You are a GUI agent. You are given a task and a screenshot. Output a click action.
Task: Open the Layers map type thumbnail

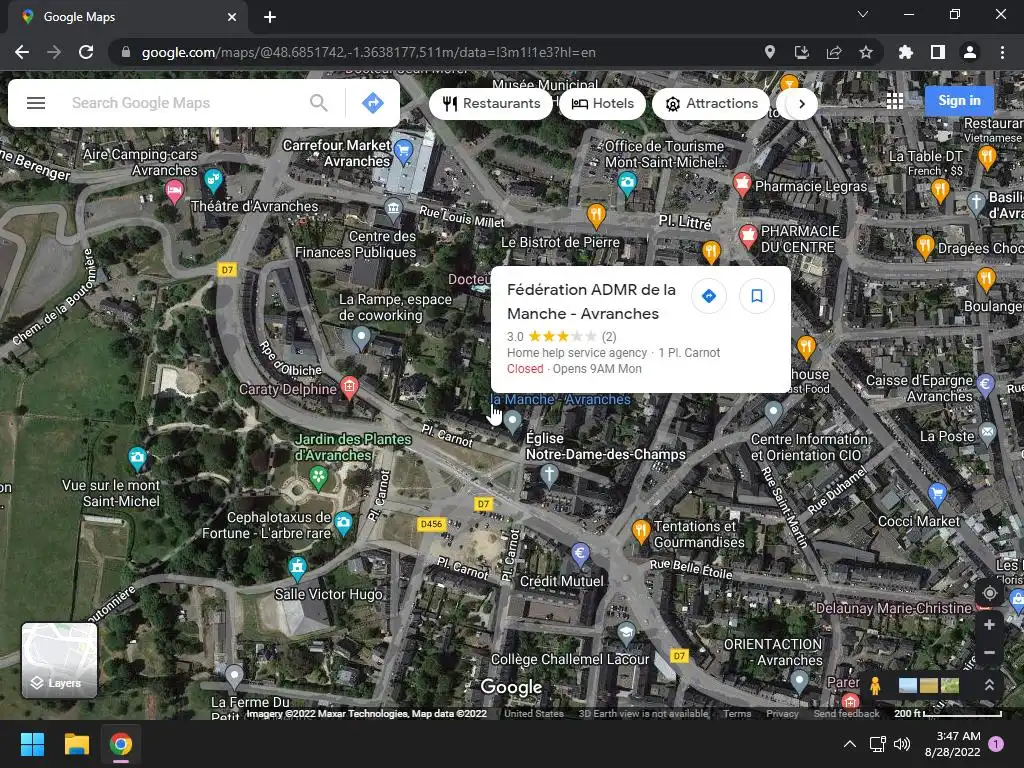pos(59,660)
